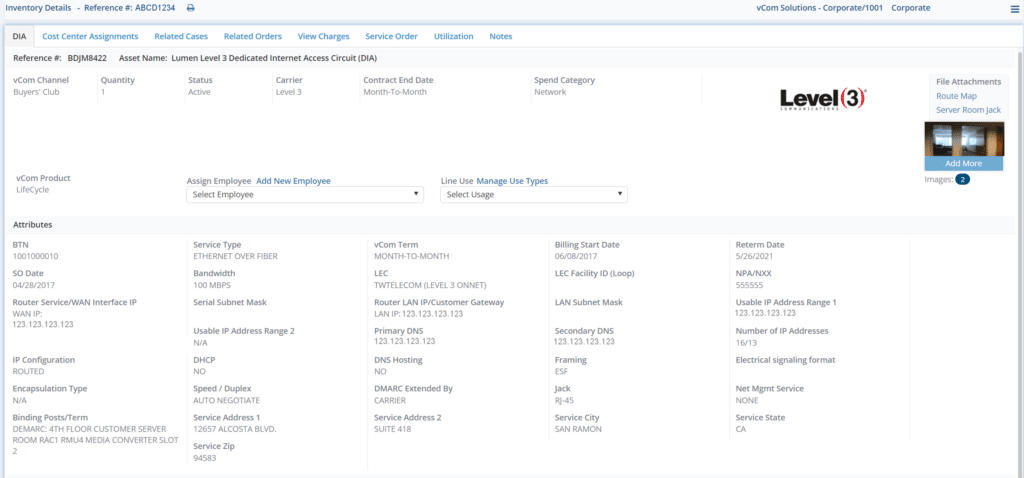Click the Manage Use Types link
The image size is (1024, 478).
pyautogui.click(x=512, y=181)
